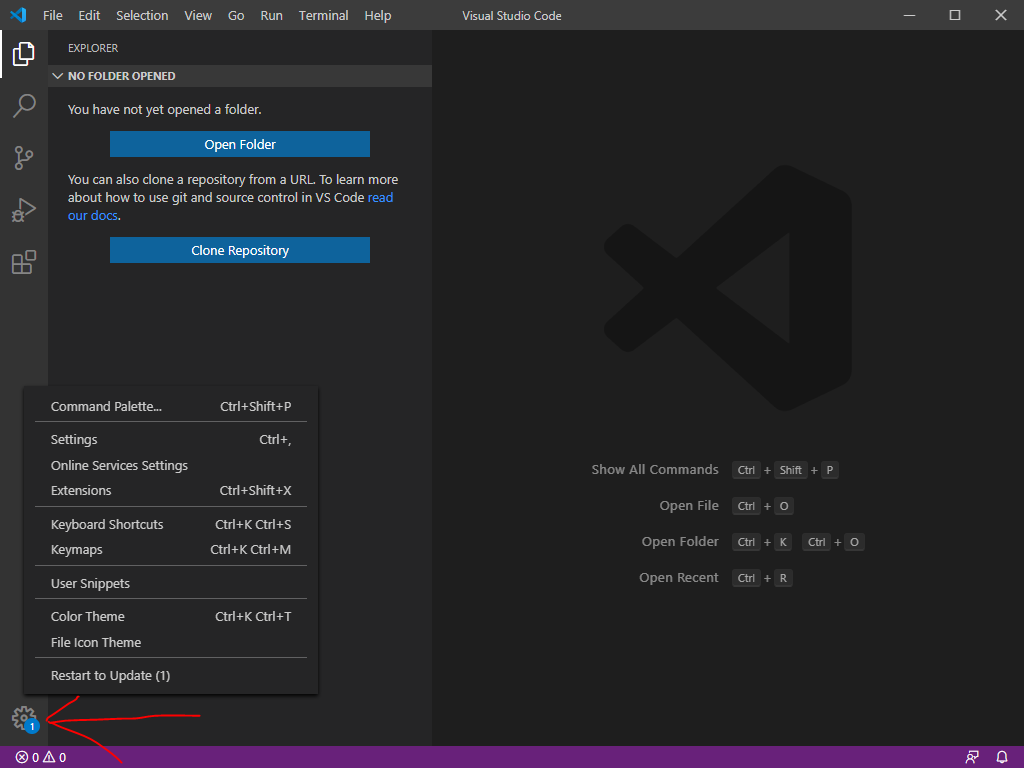1024x768 pixels.
Task: Click 'Open File' hint text
Action: point(689,505)
